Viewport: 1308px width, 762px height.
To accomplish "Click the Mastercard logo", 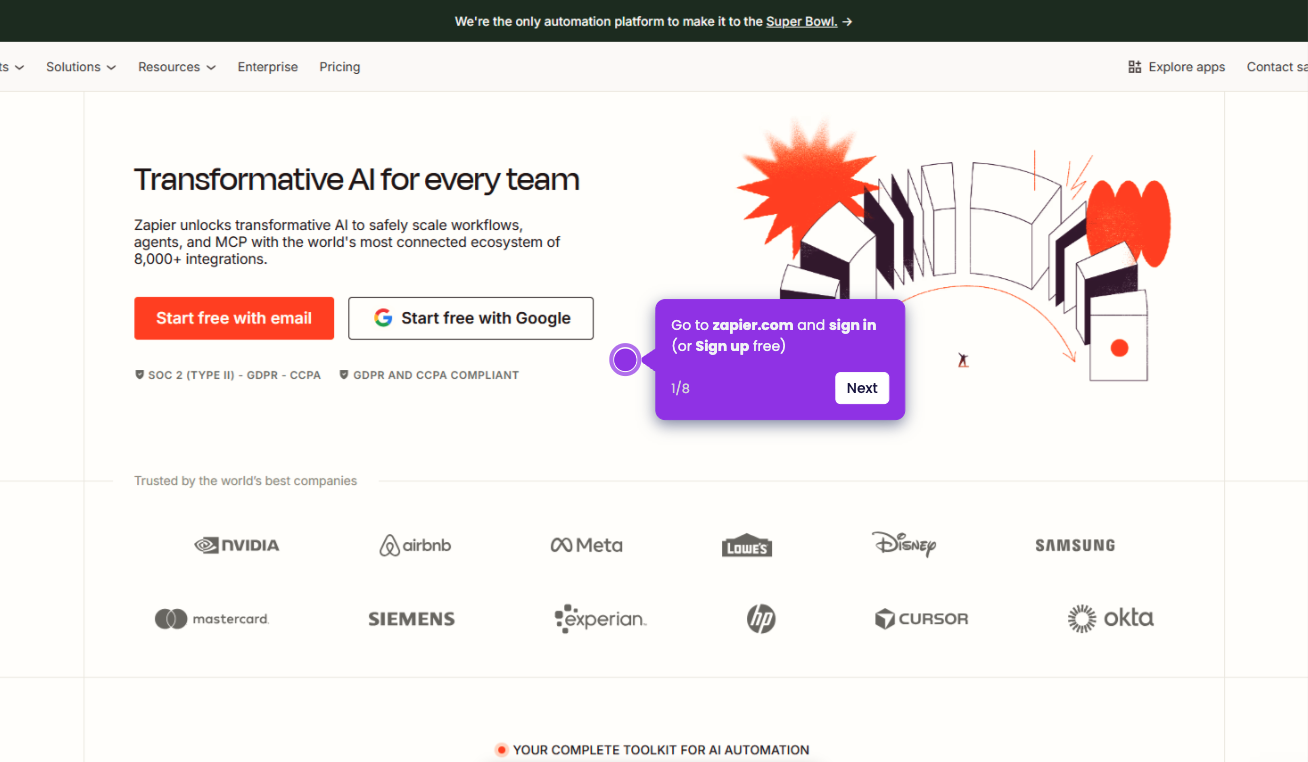I will click(212, 619).
